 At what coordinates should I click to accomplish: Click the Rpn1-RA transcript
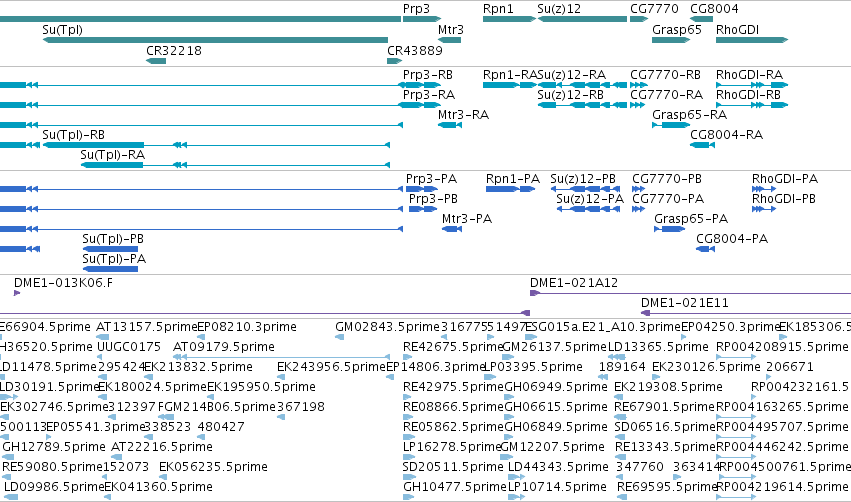[x=509, y=85]
